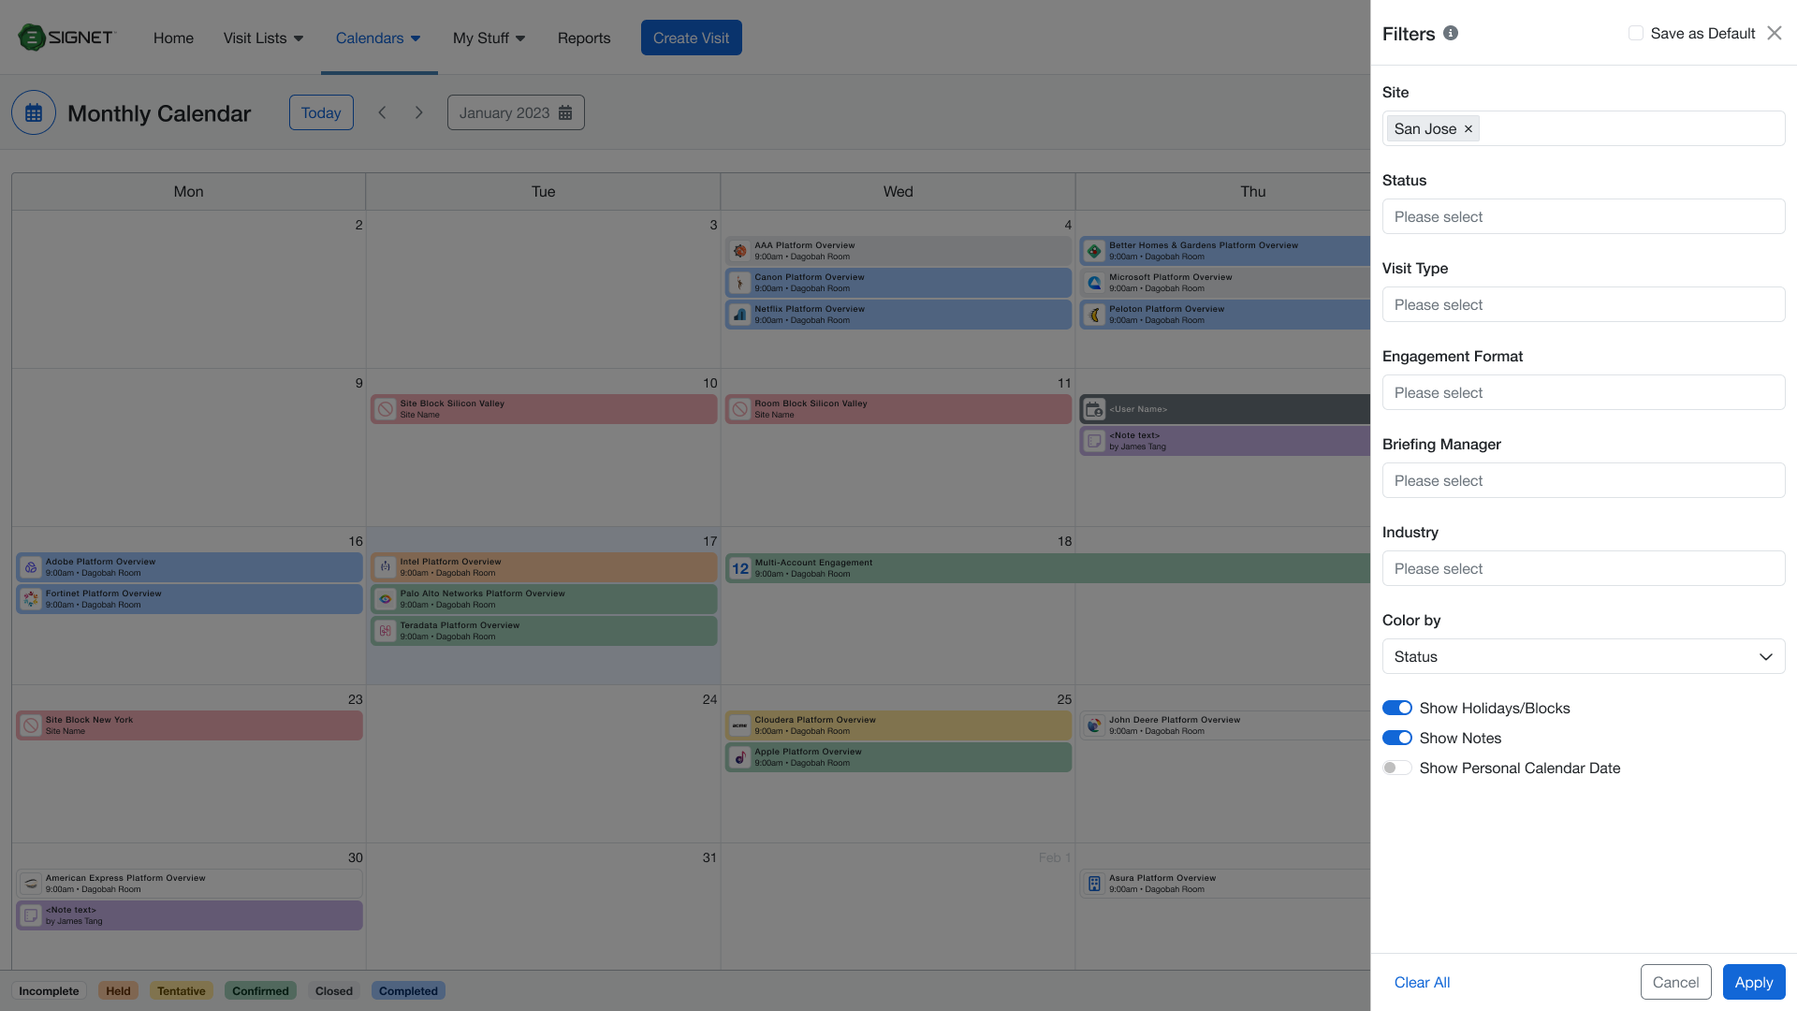Open Canon Platform Overview event icon
This screenshot has height=1011, width=1797.
(x=740, y=283)
